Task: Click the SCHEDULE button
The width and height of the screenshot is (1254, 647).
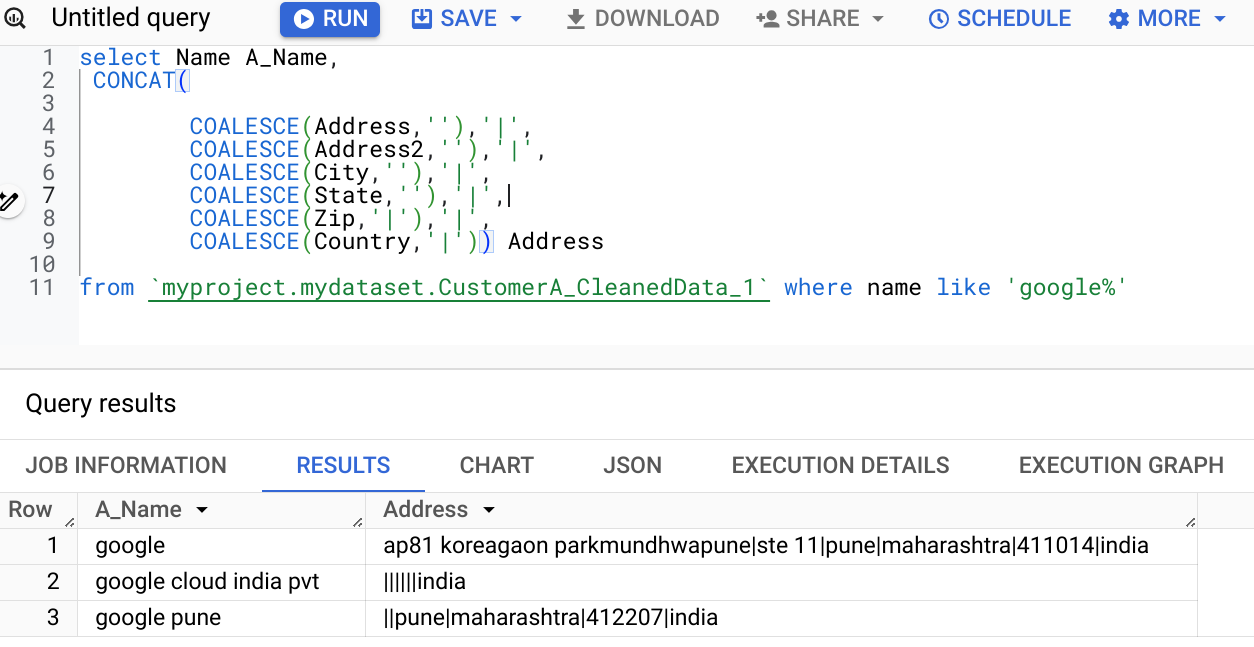Action: click(x=998, y=18)
